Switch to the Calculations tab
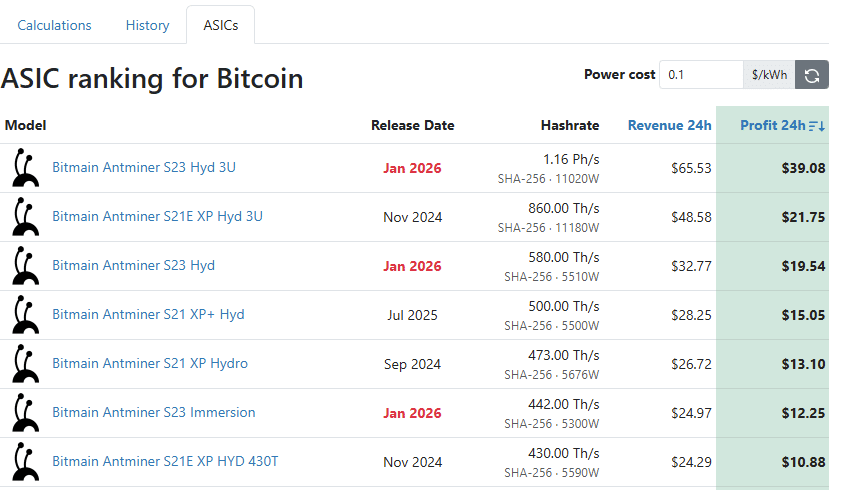This screenshot has width=844, height=490. (x=54, y=25)
